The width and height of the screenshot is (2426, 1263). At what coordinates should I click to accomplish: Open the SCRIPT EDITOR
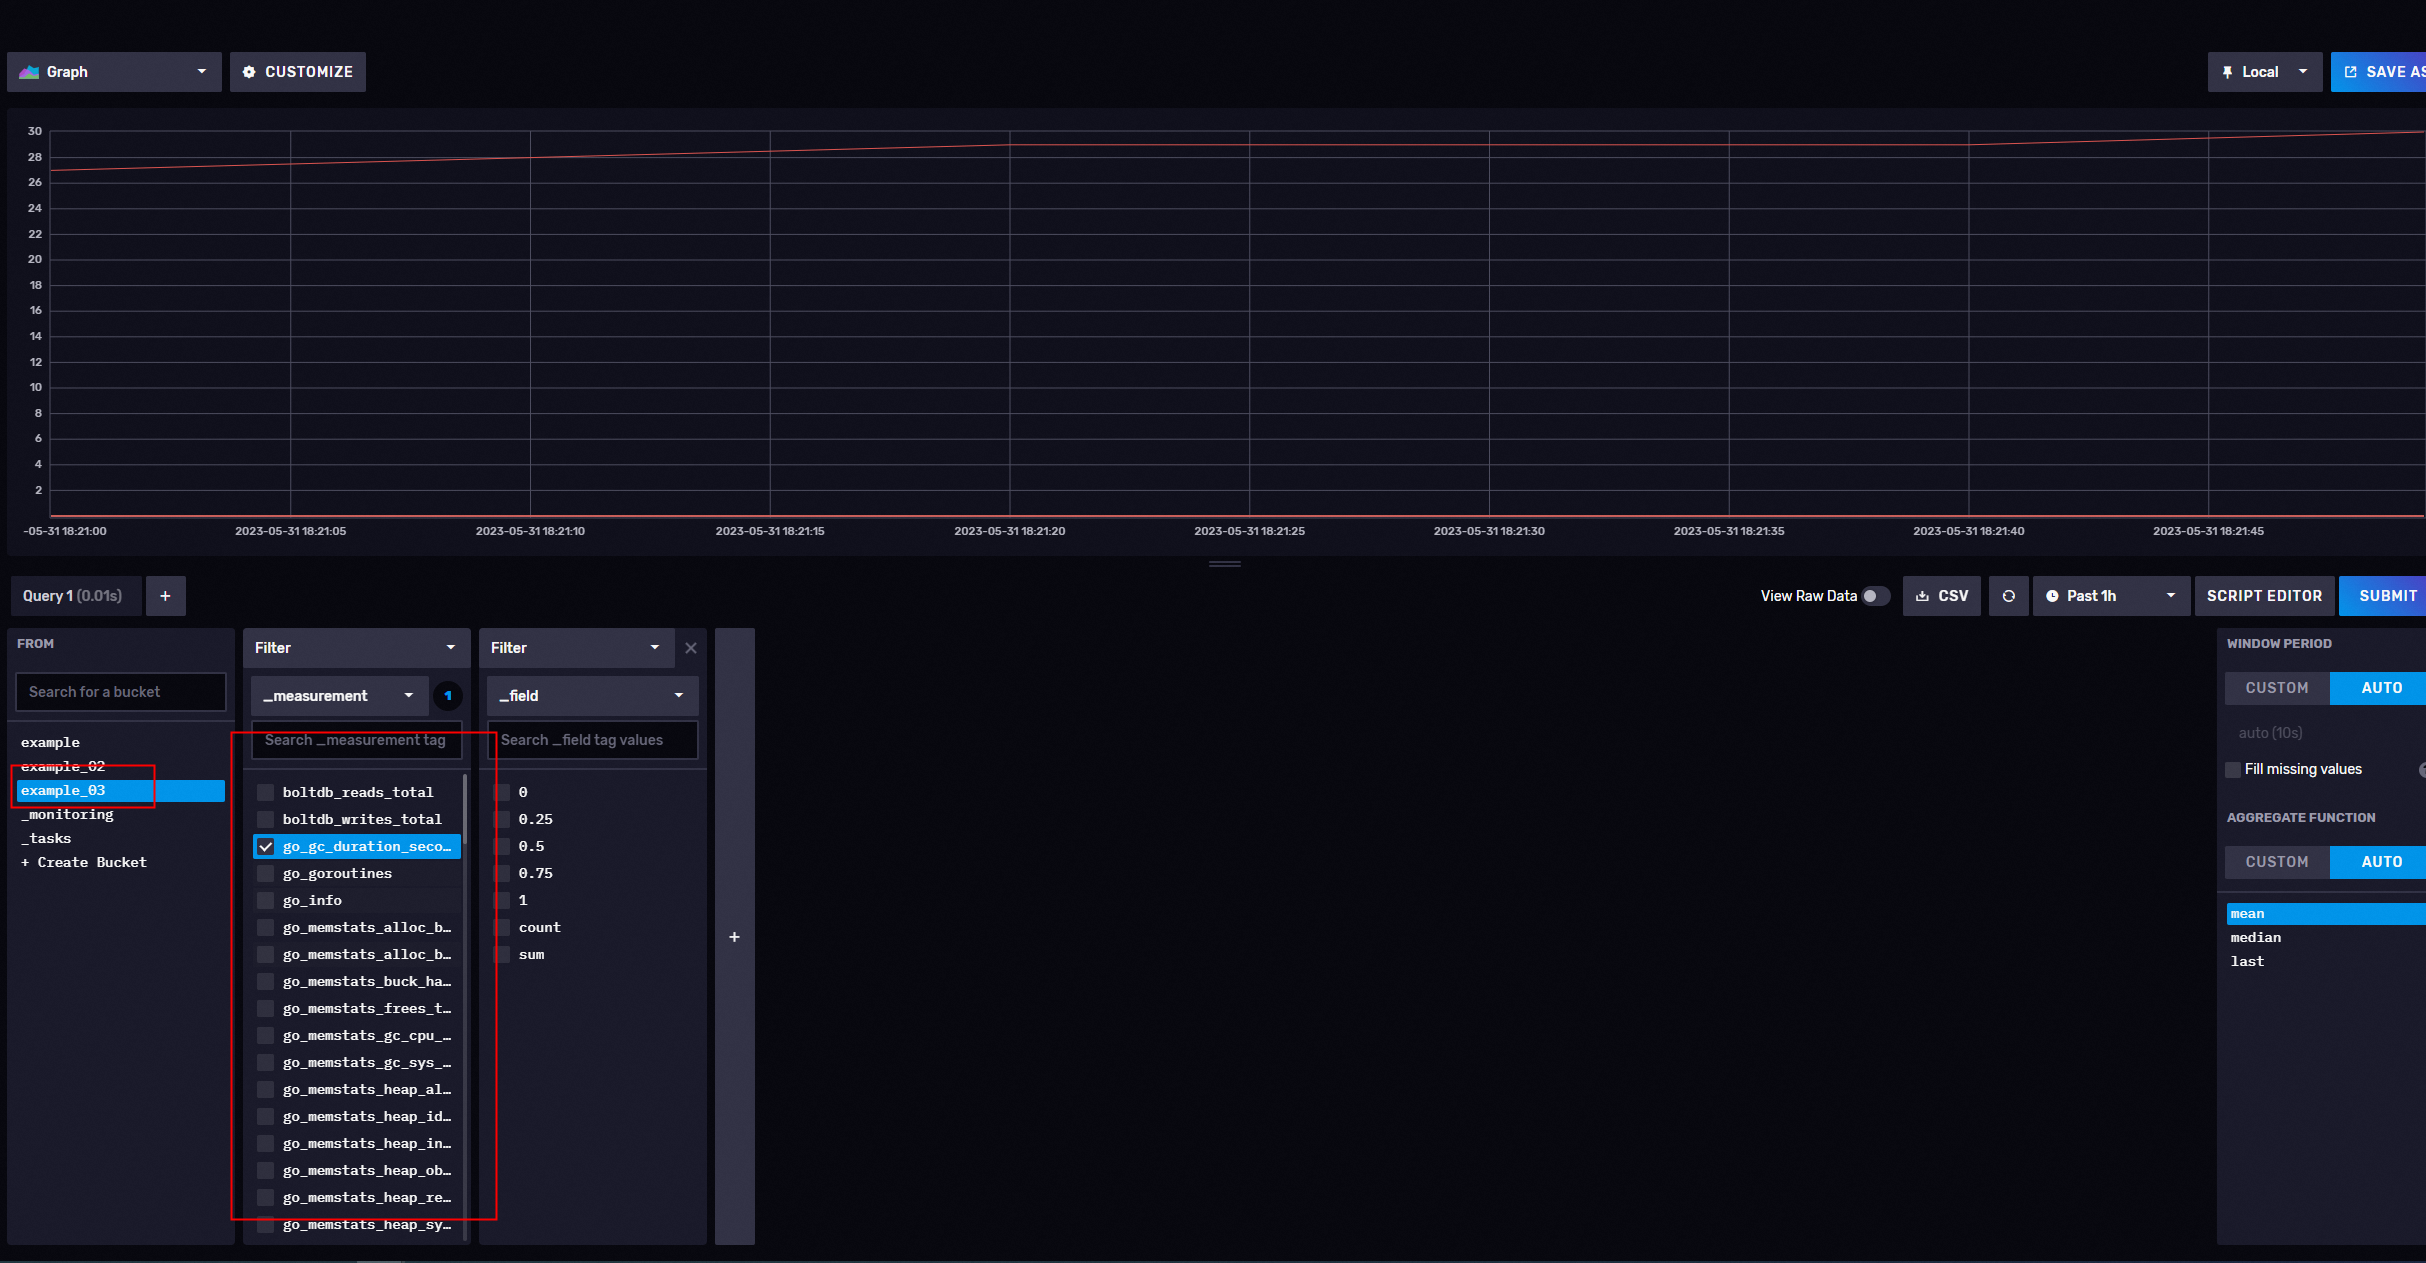pos(2264,596)
